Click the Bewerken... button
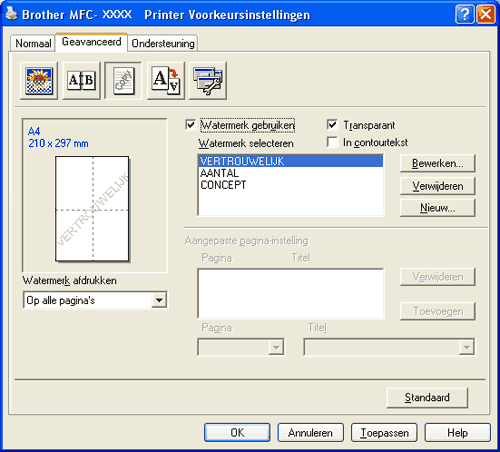500x452 pixels. click(437, 163)
